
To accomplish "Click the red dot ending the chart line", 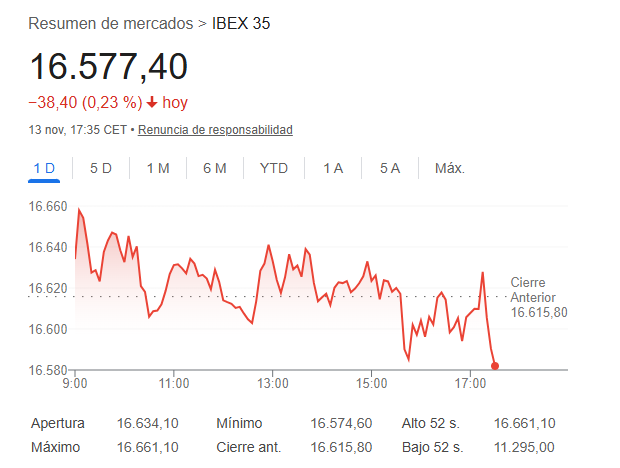I will (x=495, y=366).
